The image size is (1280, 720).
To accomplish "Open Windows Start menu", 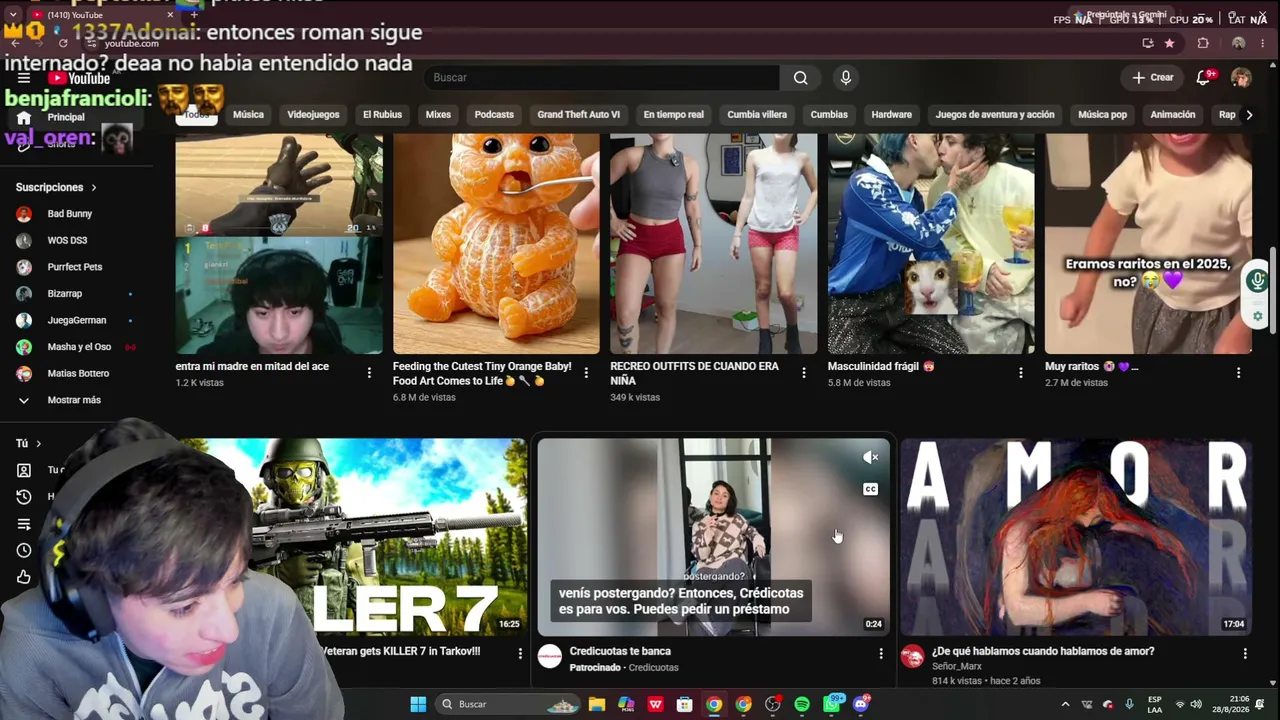I will tap(418, 704).
